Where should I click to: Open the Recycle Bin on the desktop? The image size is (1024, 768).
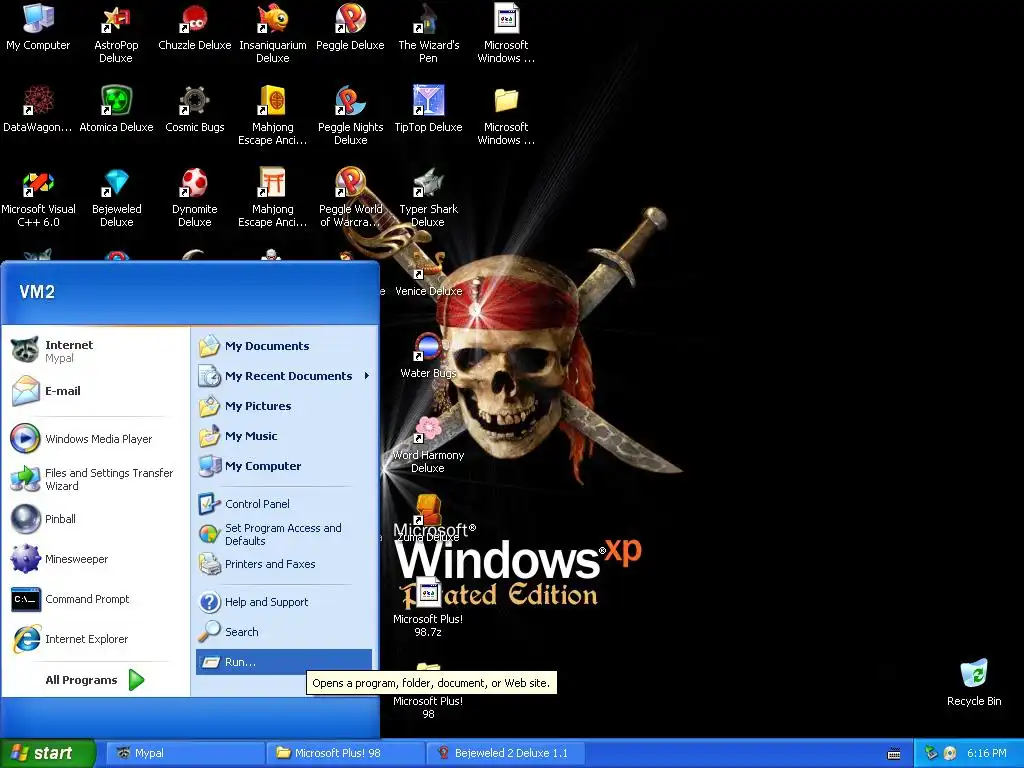click(974, 682)
